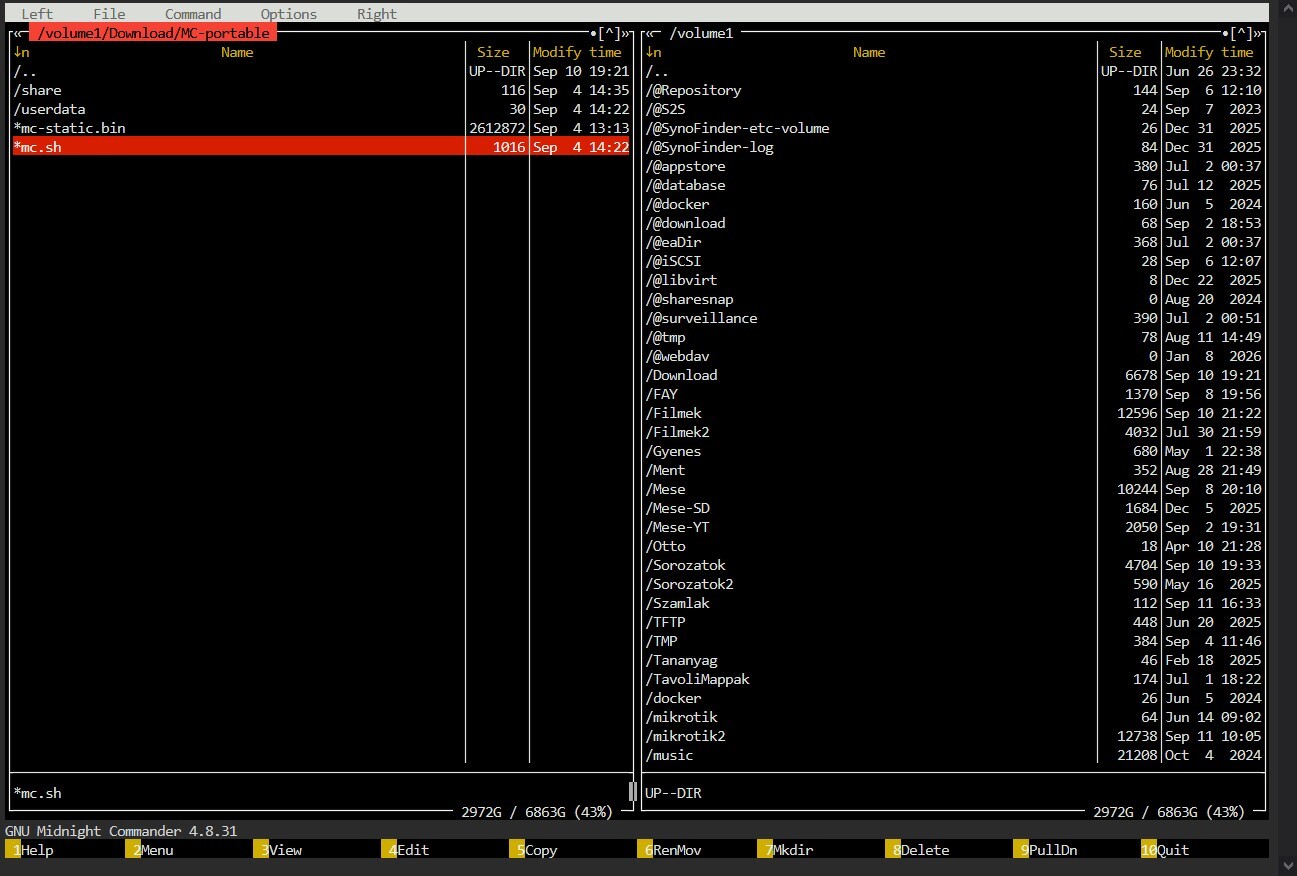Toggle right panel listing mode [^] indicator
This screenshot has width=1297, height=876.
point(1242,33)
